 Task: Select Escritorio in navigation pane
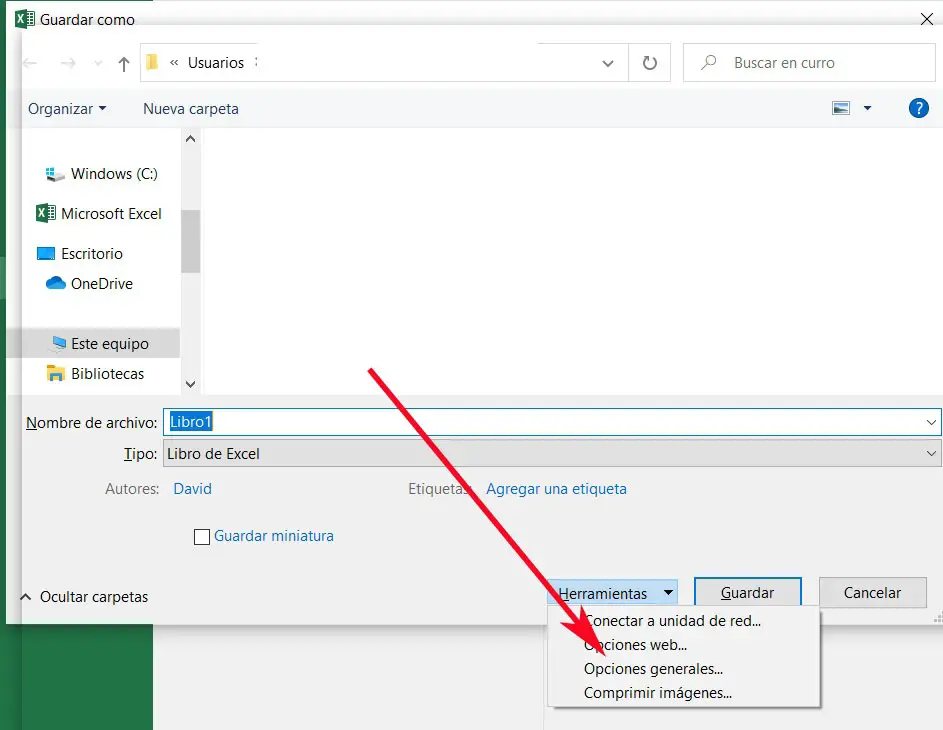coord(80,254)
